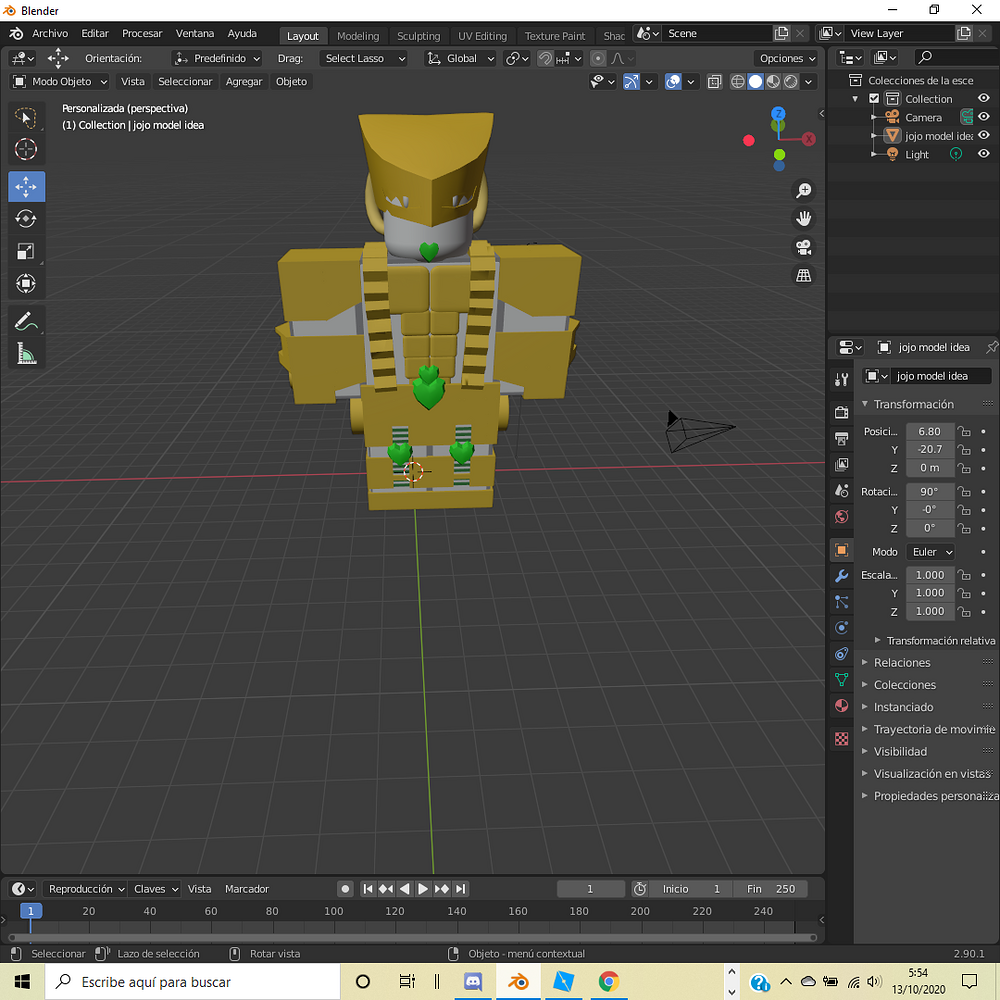
Task: Select the Move tool in the toolbar
Action: pos(26,186)
